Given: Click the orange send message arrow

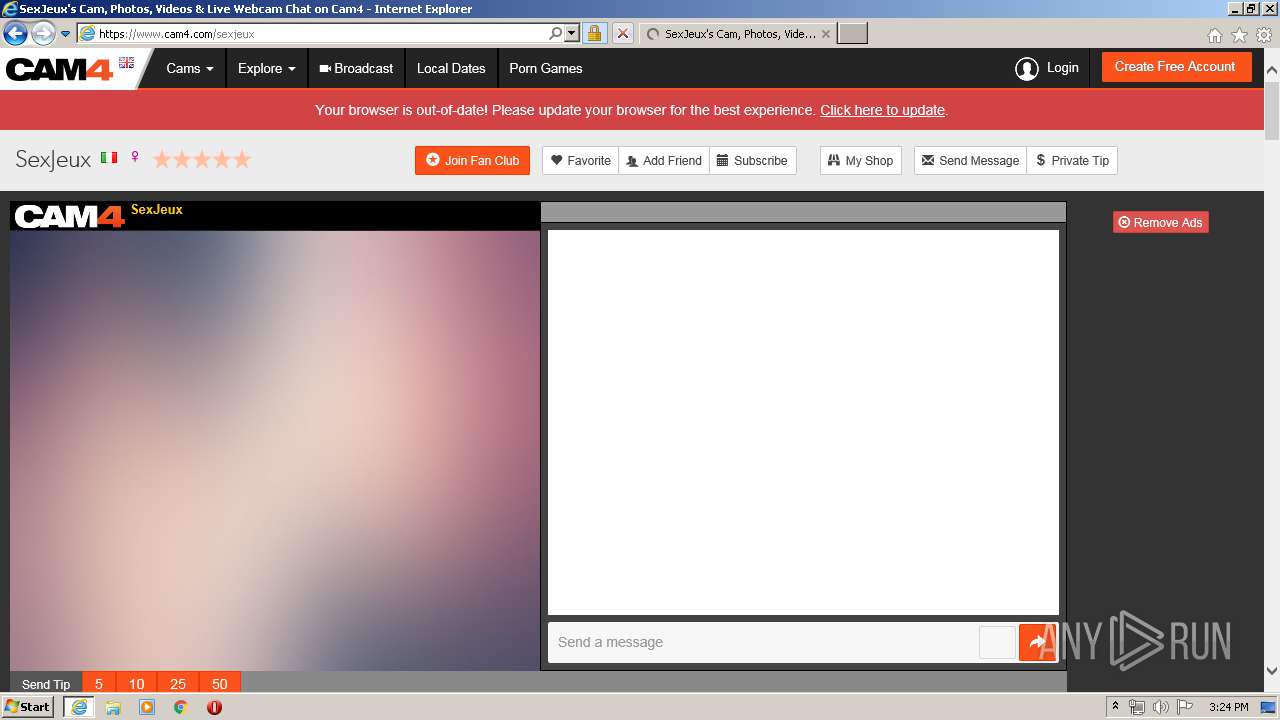Looking at the screenshot, I should [1037, 642].
